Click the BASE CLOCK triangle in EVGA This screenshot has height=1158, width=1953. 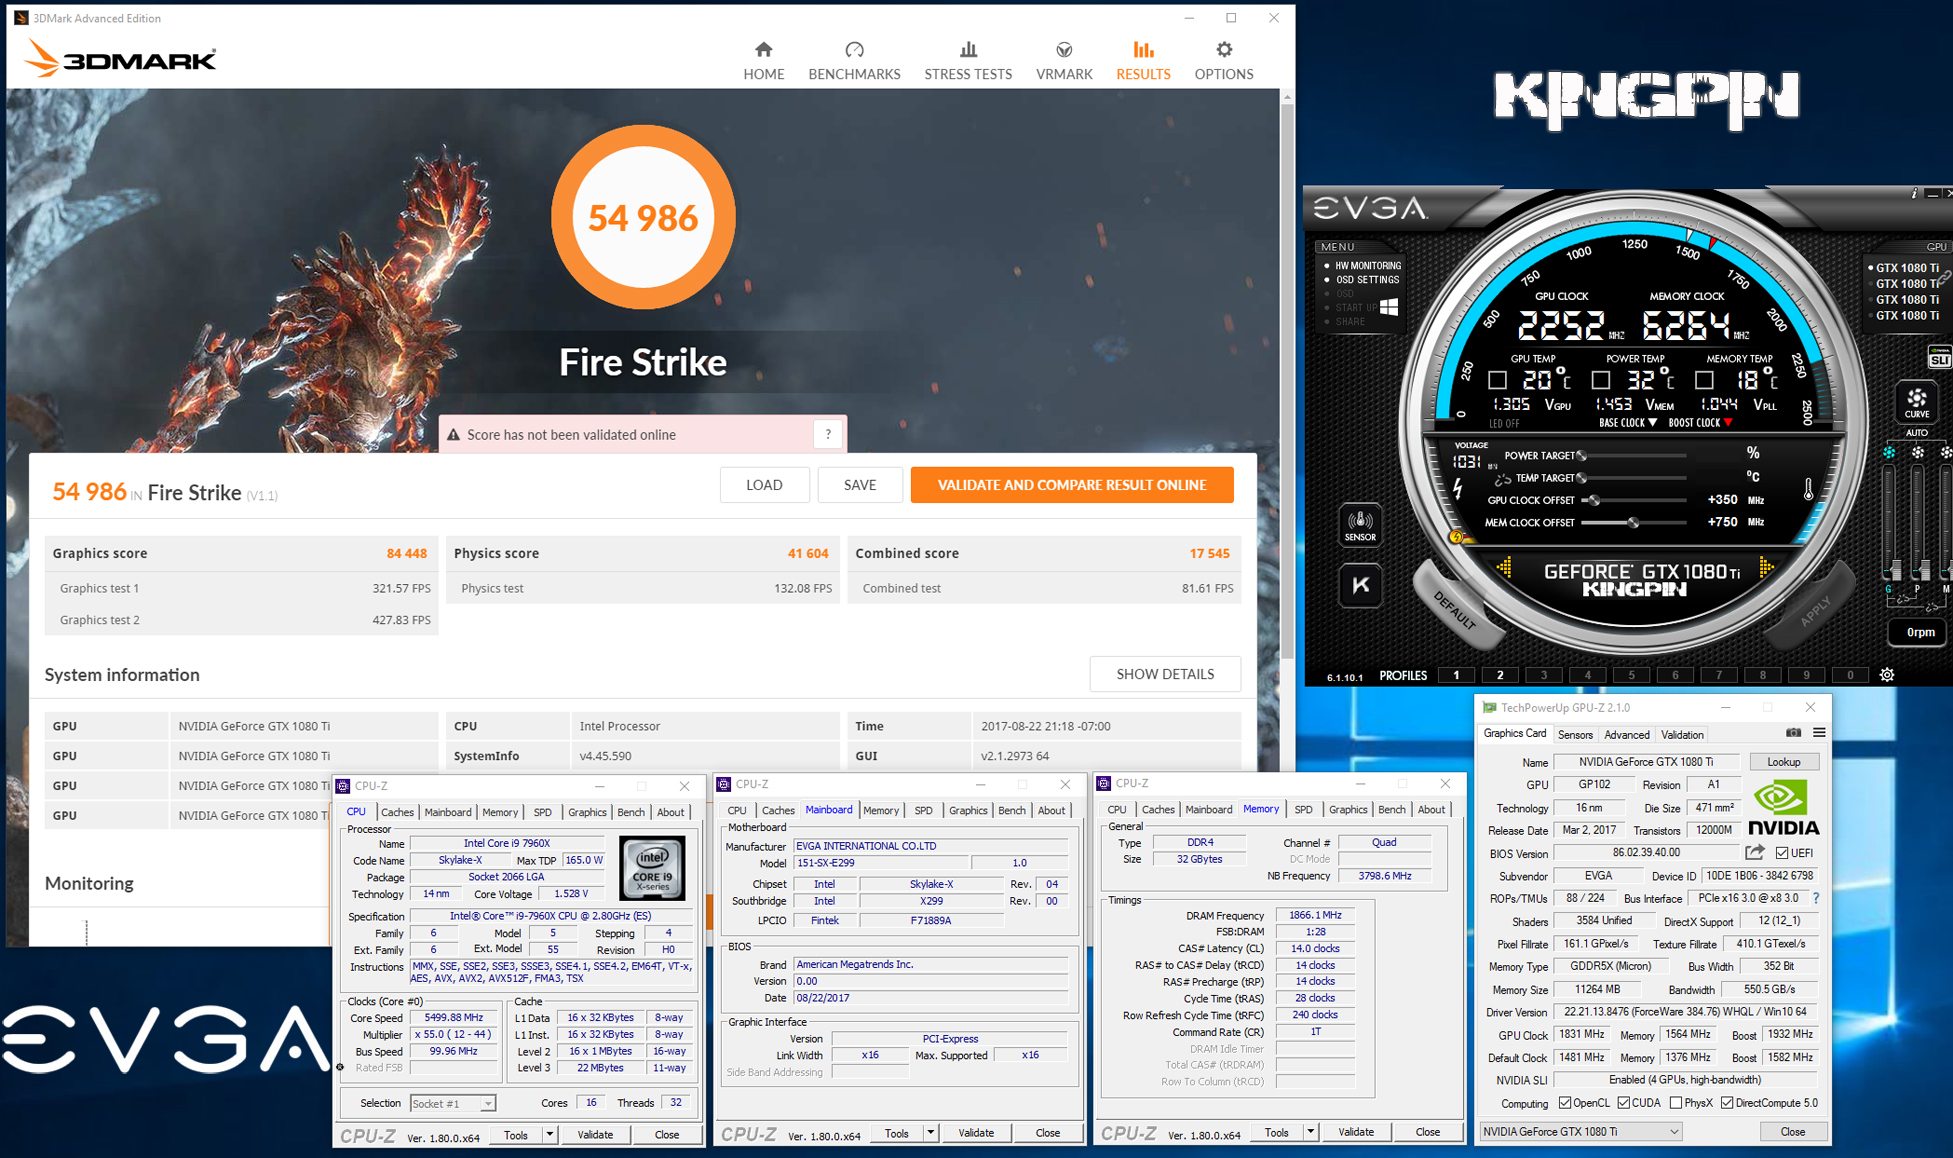point(1652,423)
